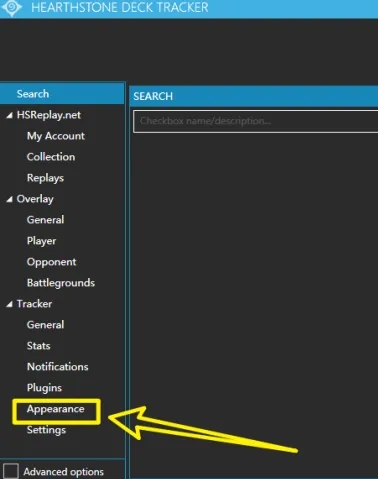Select General under Tracker
Screen dimensions: 378x479
click(x=45, y=325)
